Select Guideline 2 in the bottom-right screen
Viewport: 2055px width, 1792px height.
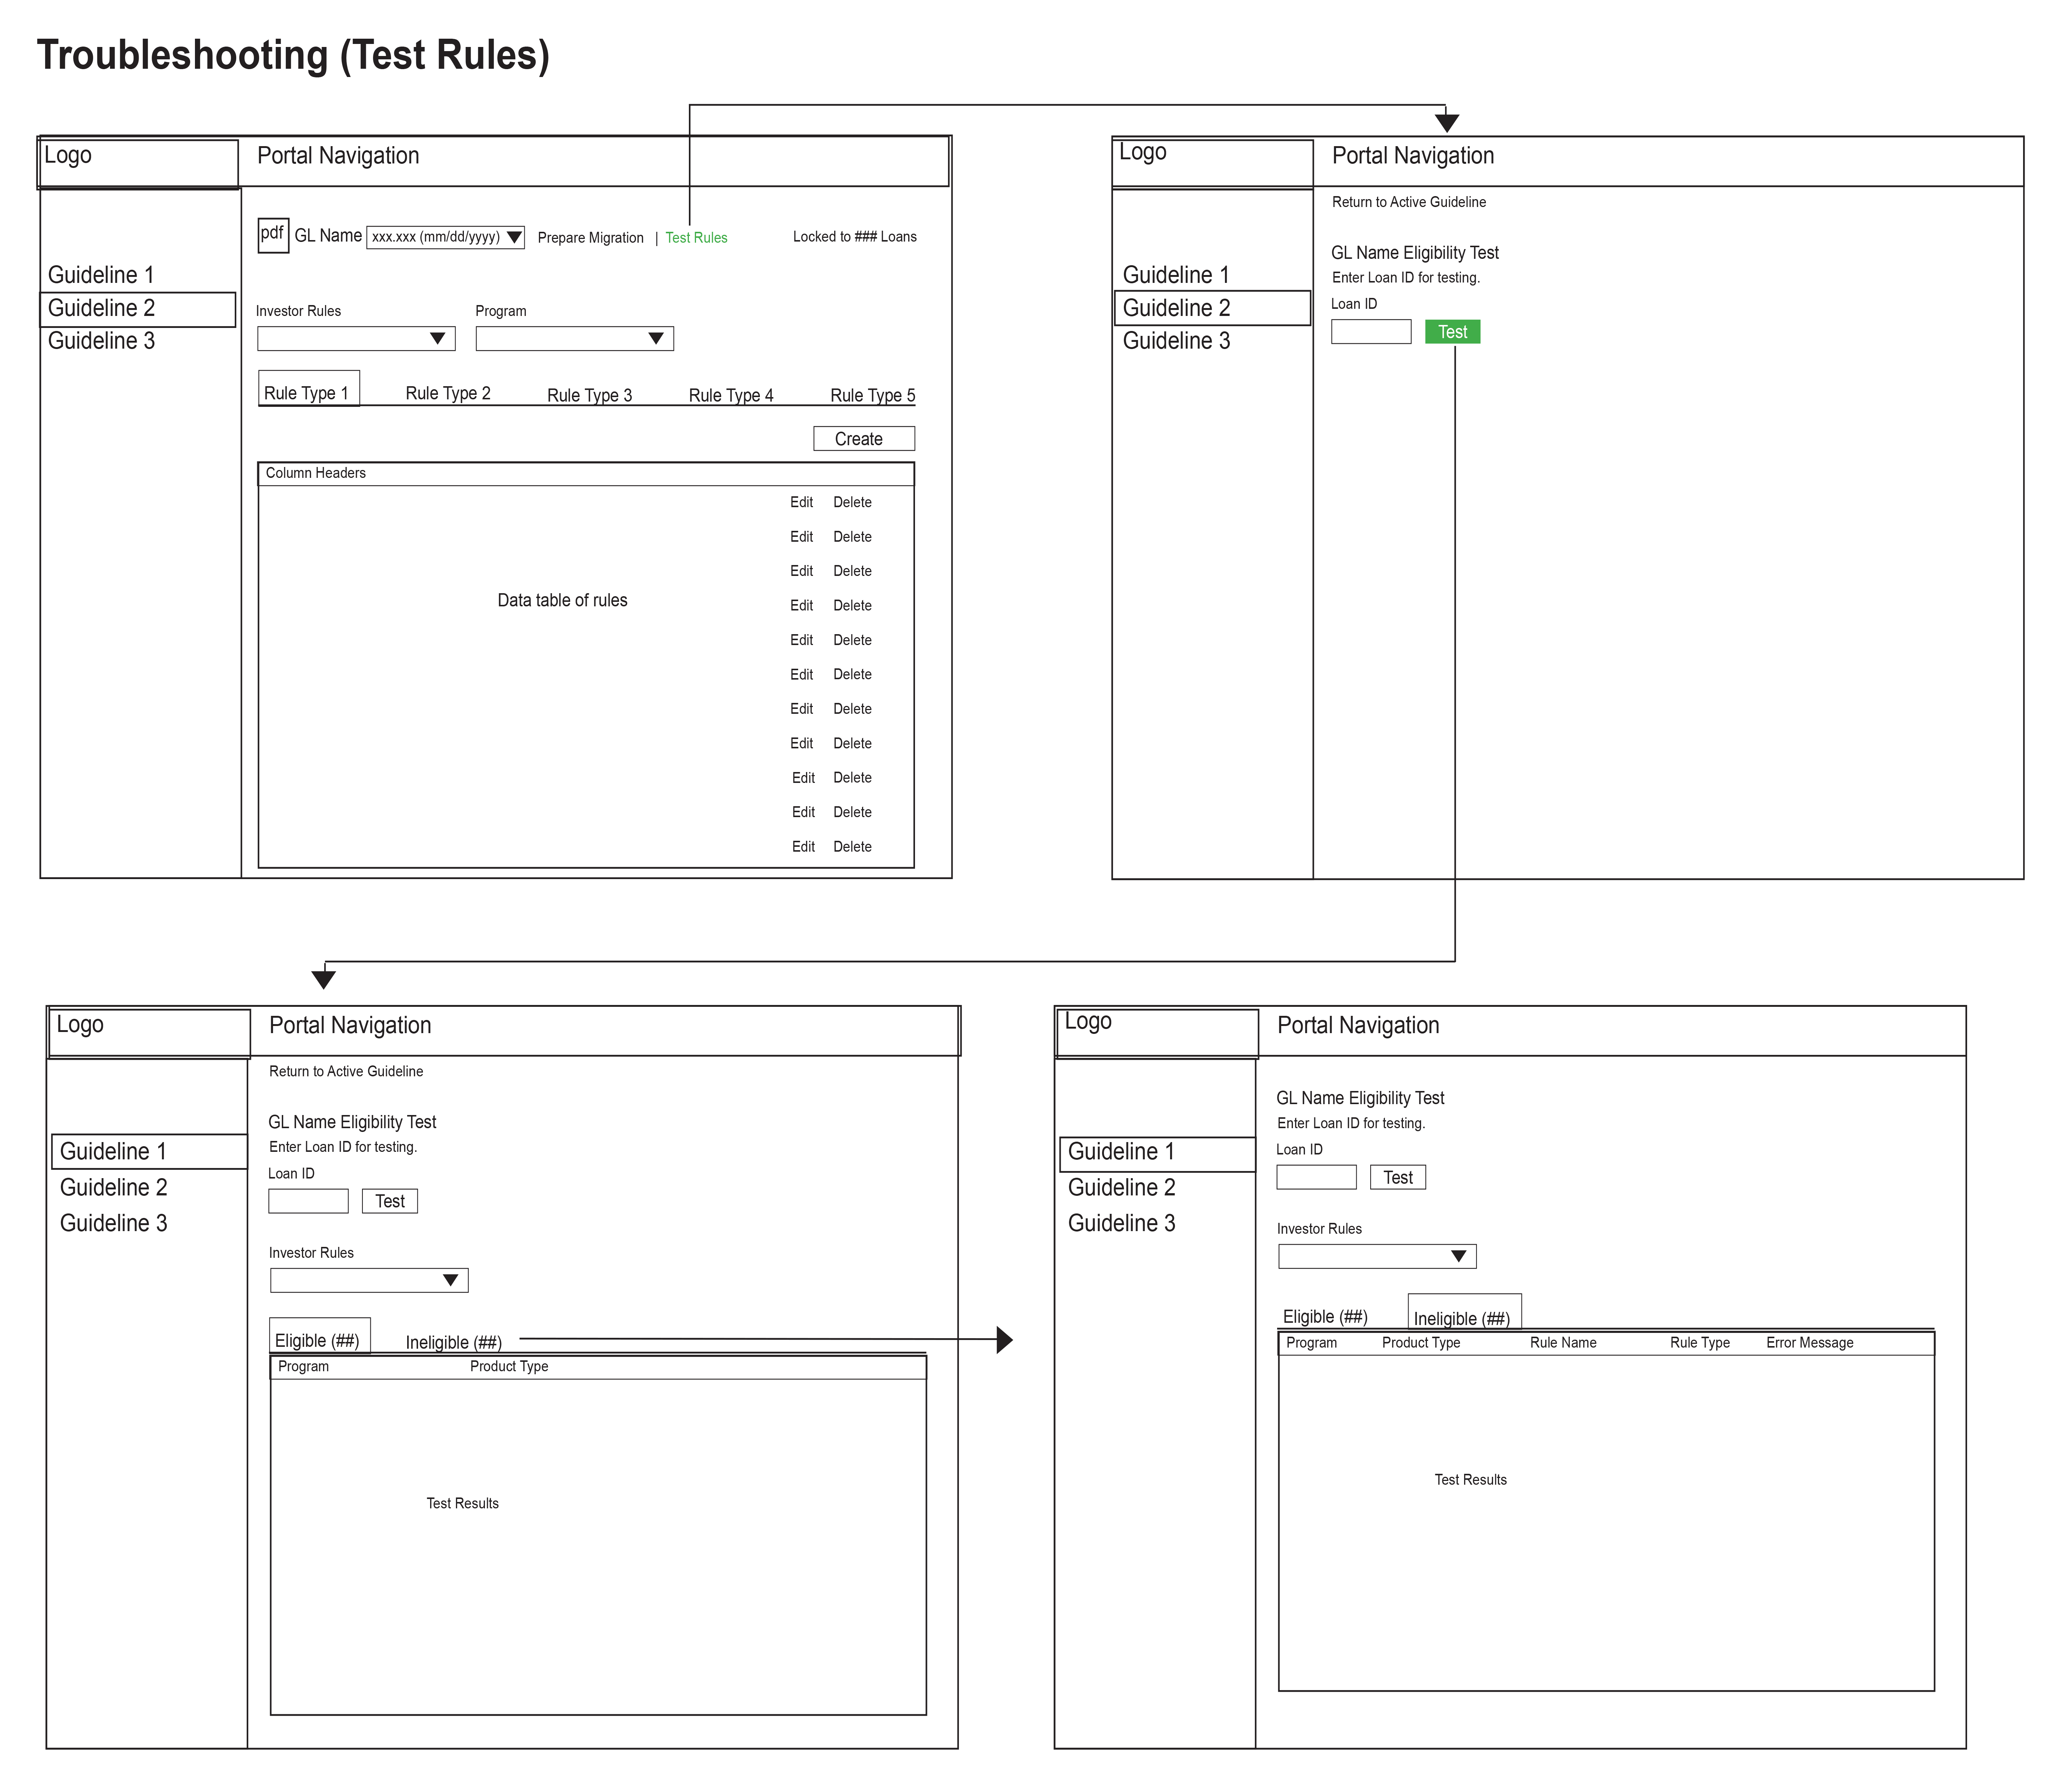[x=1121, y=1187]
